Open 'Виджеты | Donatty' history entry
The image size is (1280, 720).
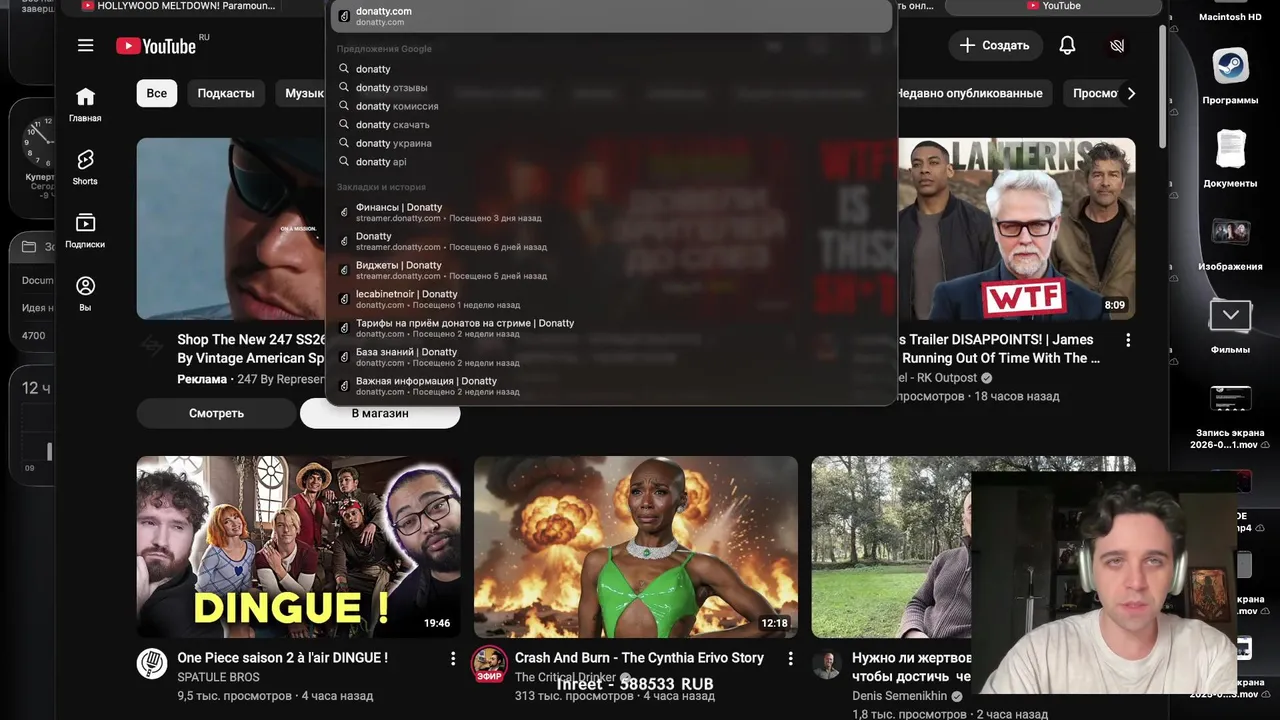[x=611, y=270]
